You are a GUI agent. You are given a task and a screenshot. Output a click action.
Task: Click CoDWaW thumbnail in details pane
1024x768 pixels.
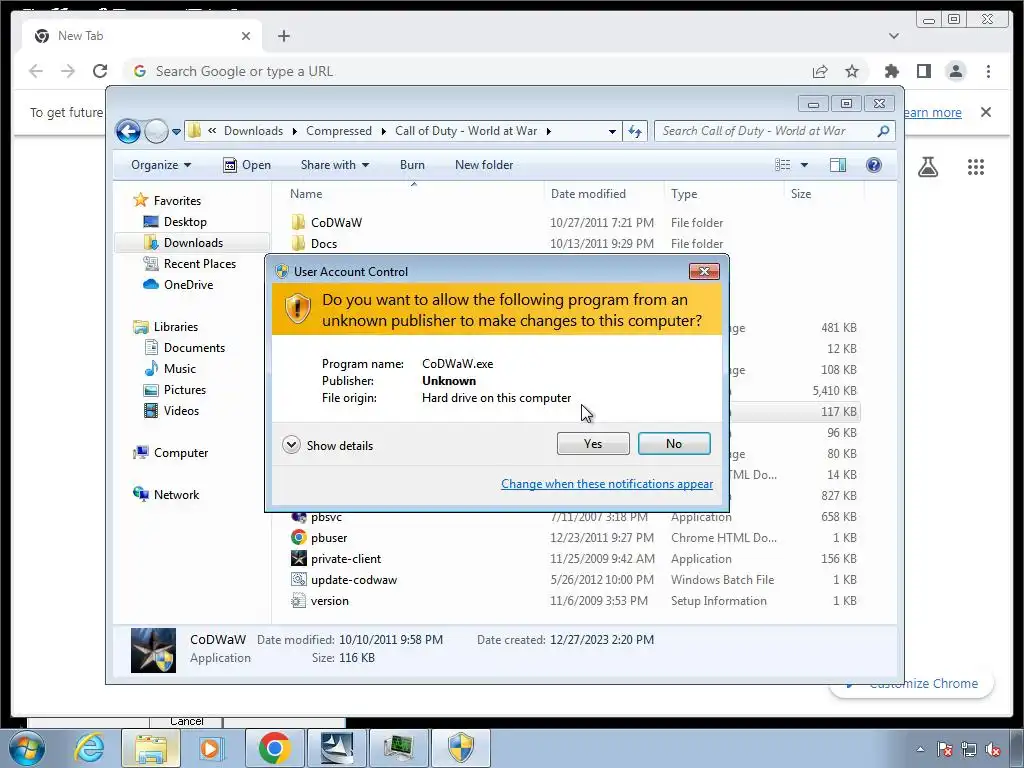coord(153,650)
